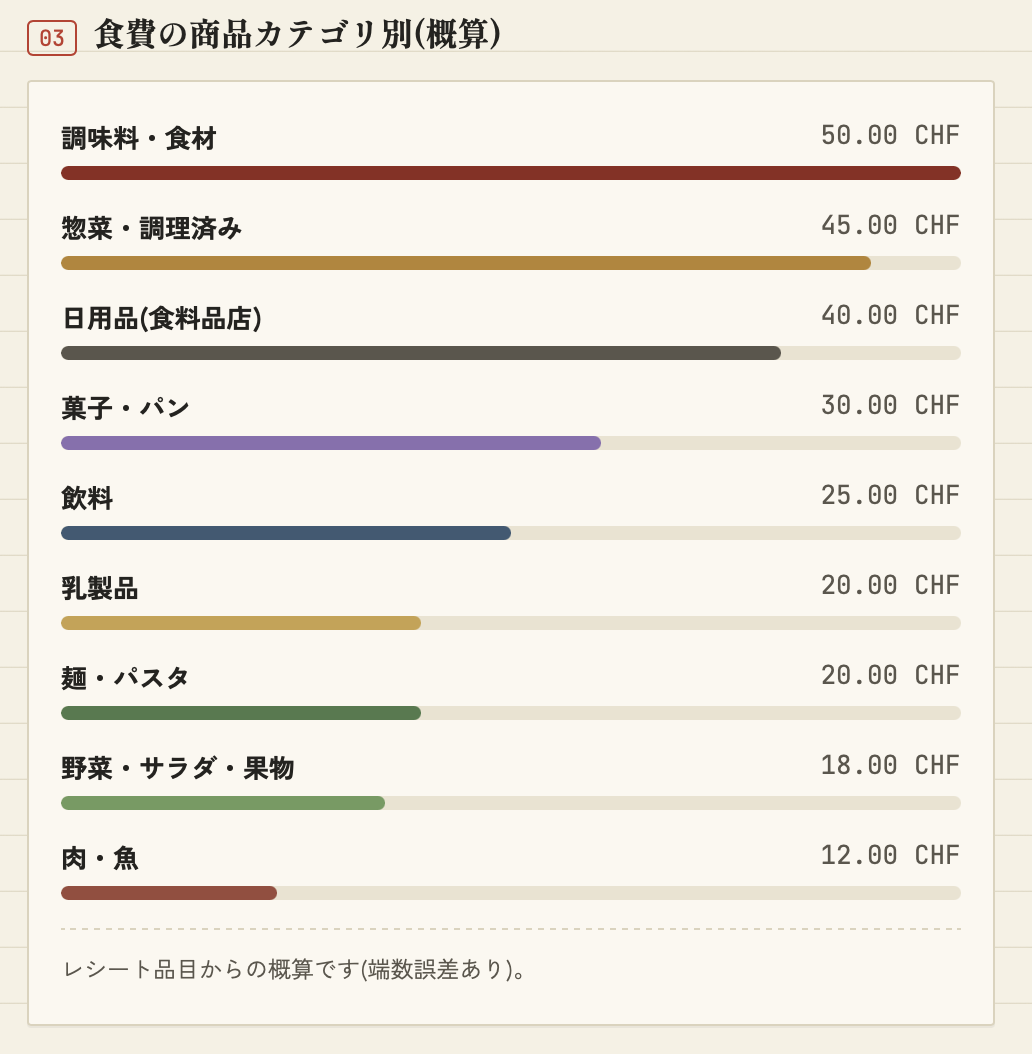The height and width of the screenshot is (1054, 1032).
Task: Click the 菓子・パン category label
Action: (126, 408)
